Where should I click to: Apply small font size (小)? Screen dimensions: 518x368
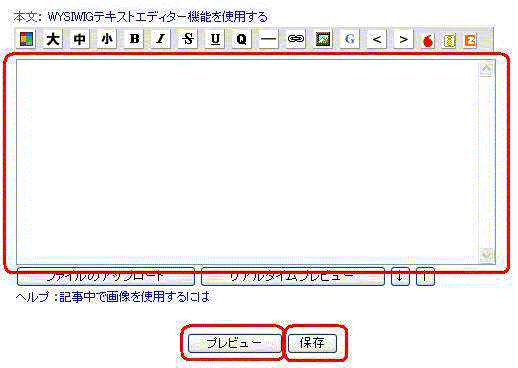tap(107, 39)
